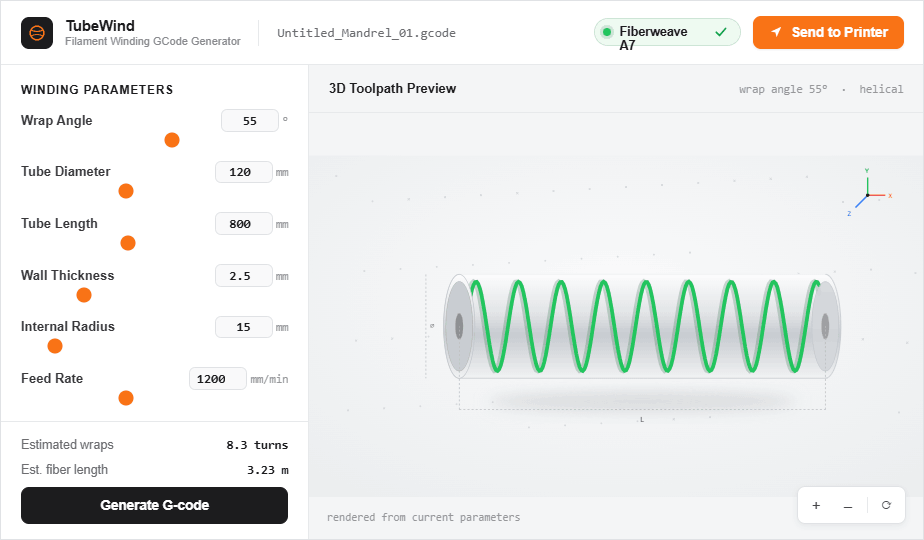Screen dimensions: 924x540
Task: Click the Feed Rate label
Action: point(52,378)
